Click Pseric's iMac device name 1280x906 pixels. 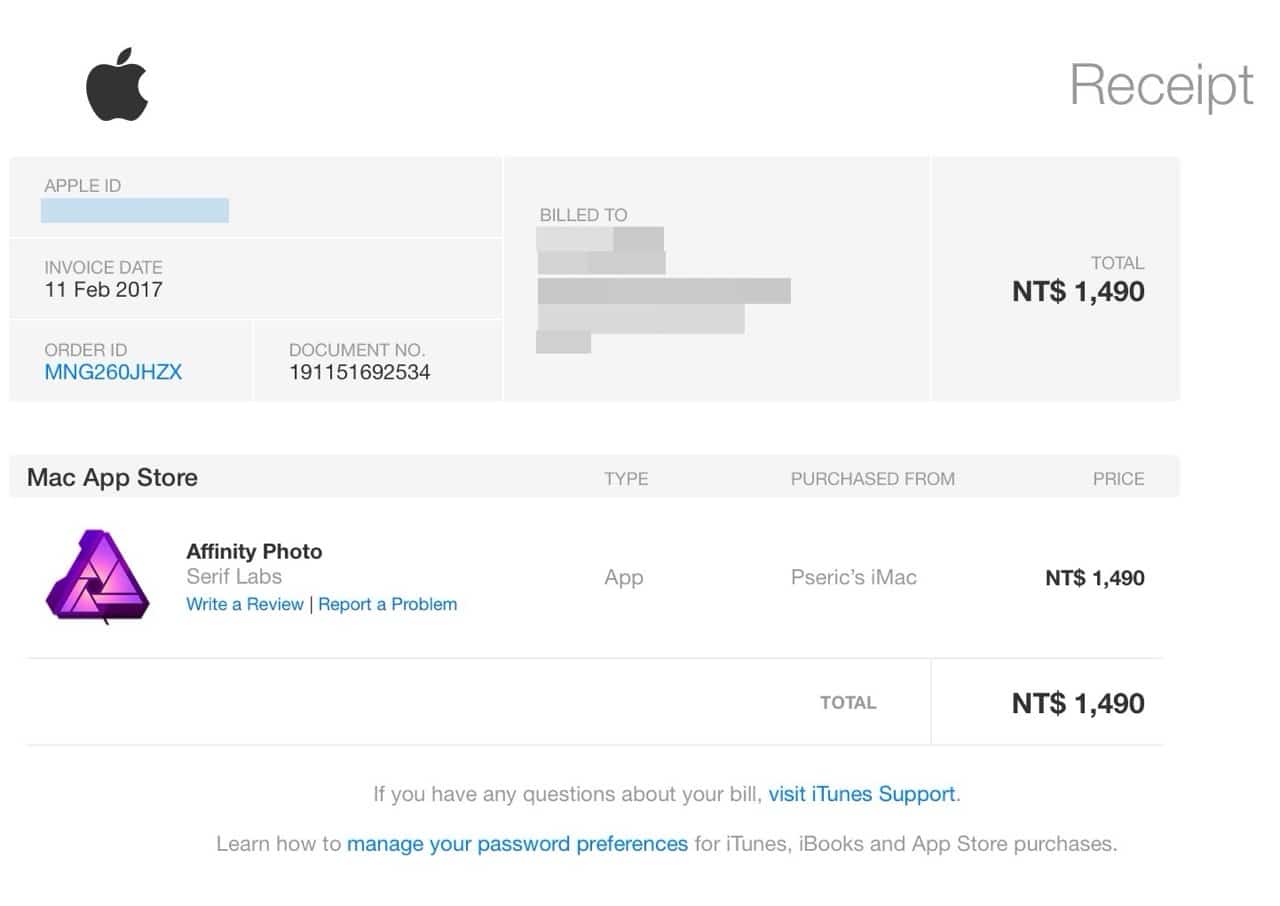(853, 578)
